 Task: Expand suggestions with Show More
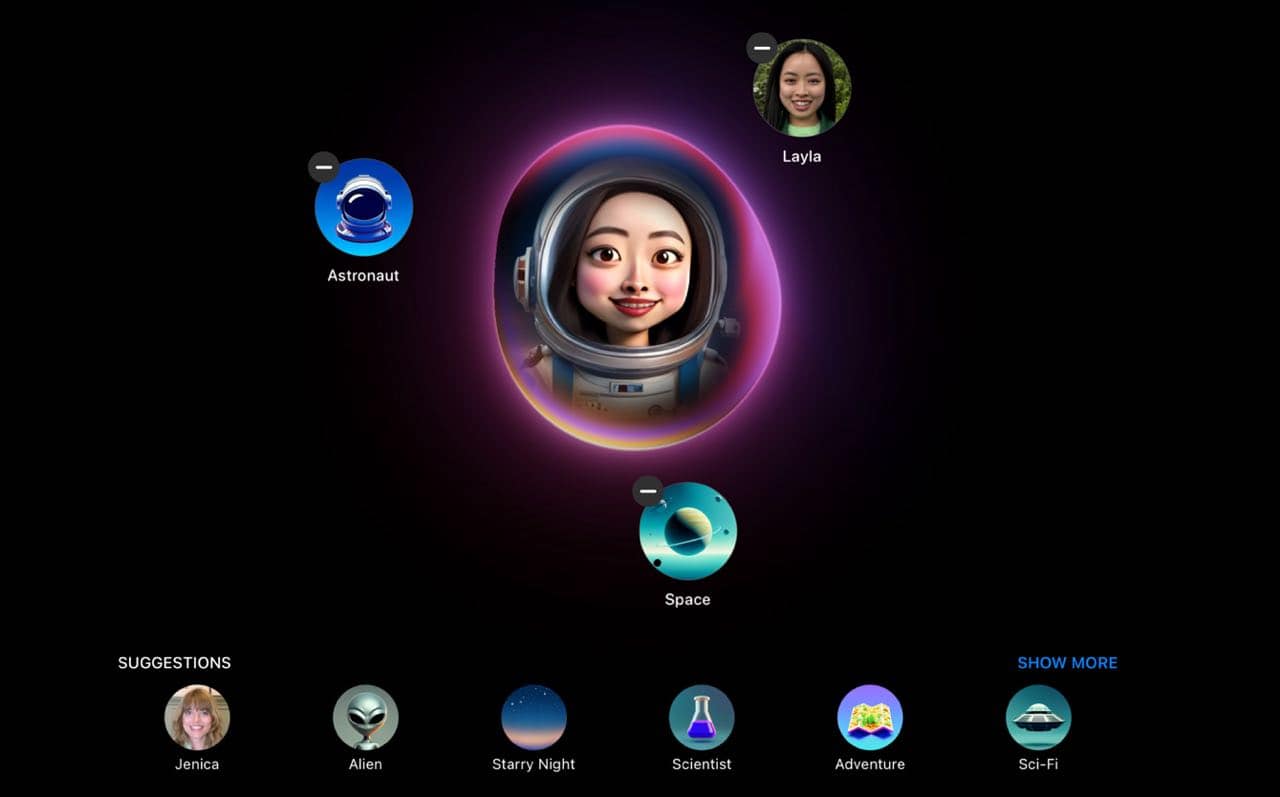(1067, 663)
